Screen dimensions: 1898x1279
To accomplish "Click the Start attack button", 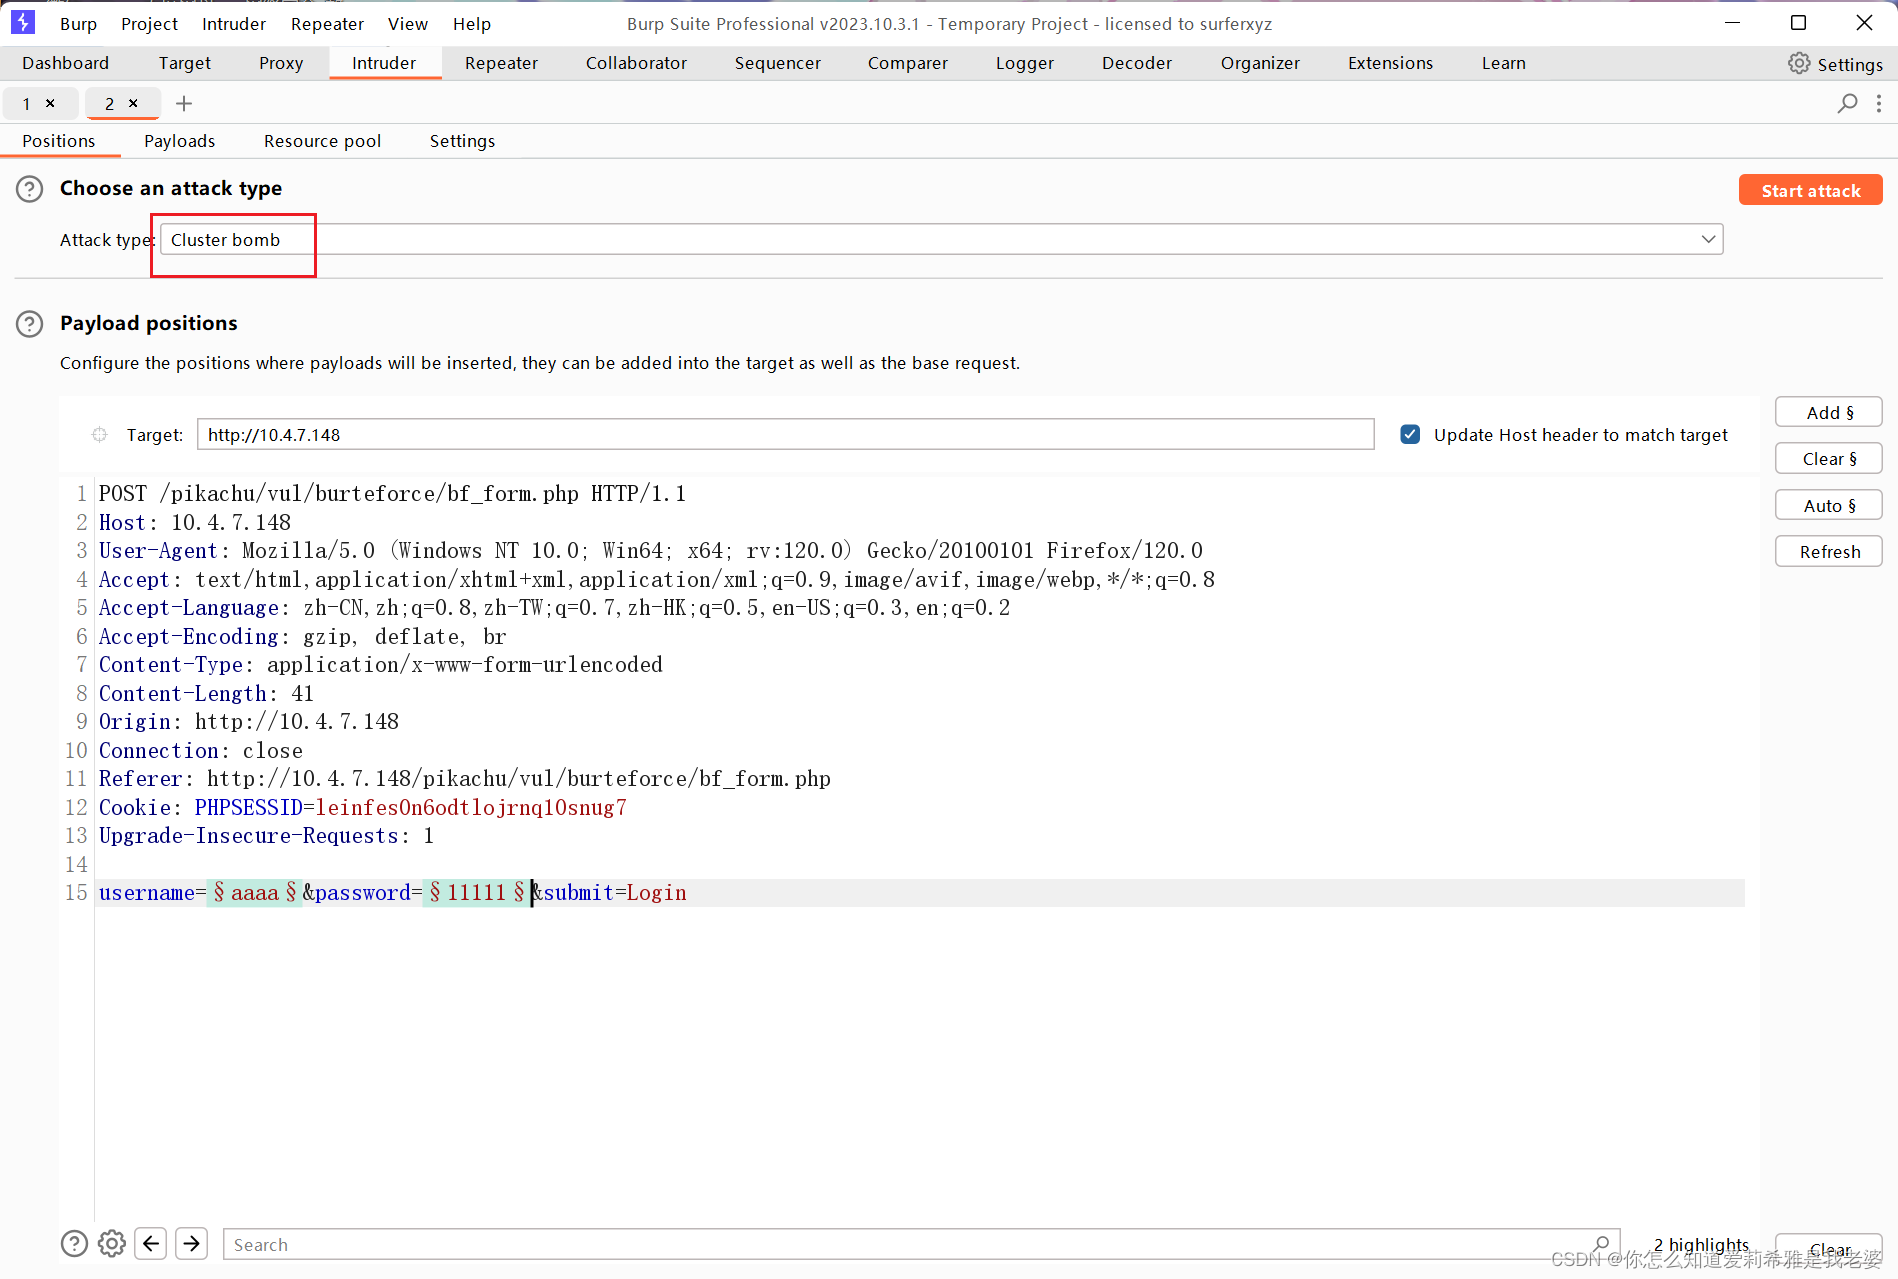I will click(x=1810, y=190).
